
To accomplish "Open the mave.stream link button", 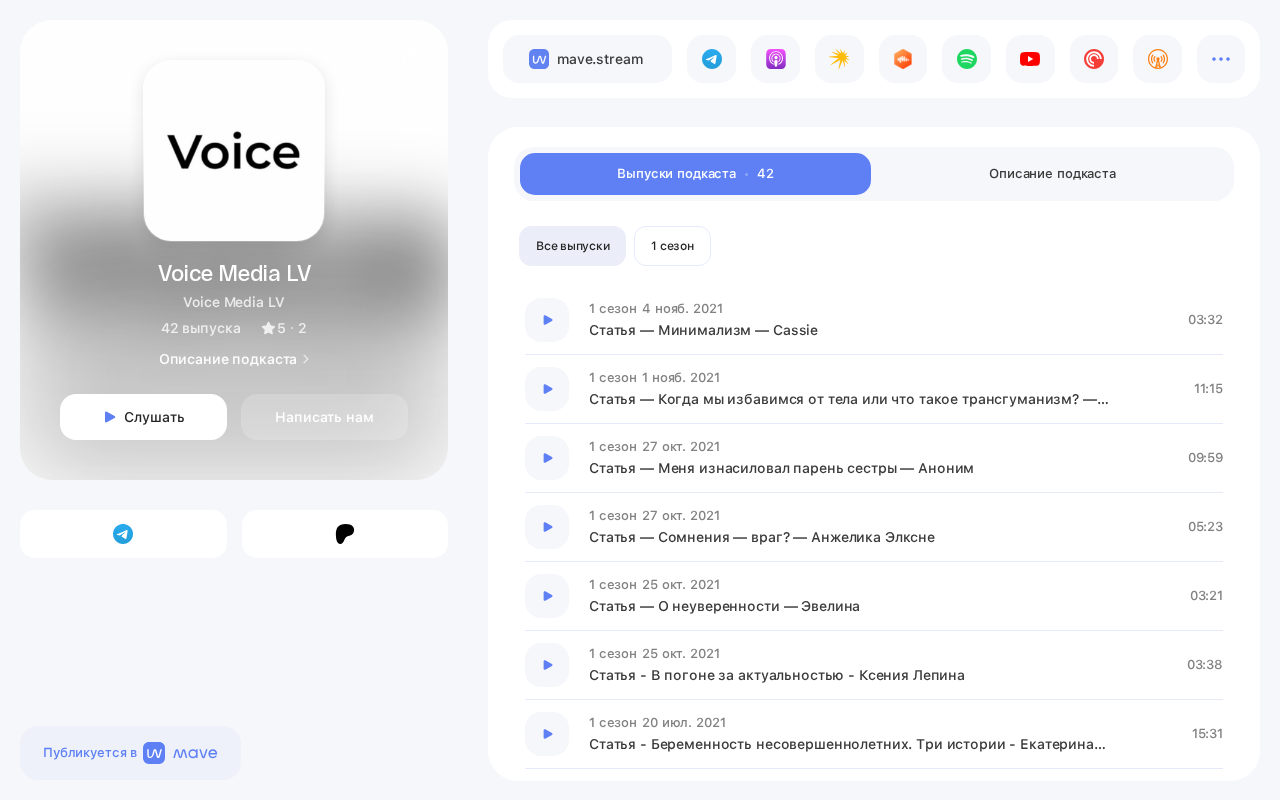I will (587, 59).
